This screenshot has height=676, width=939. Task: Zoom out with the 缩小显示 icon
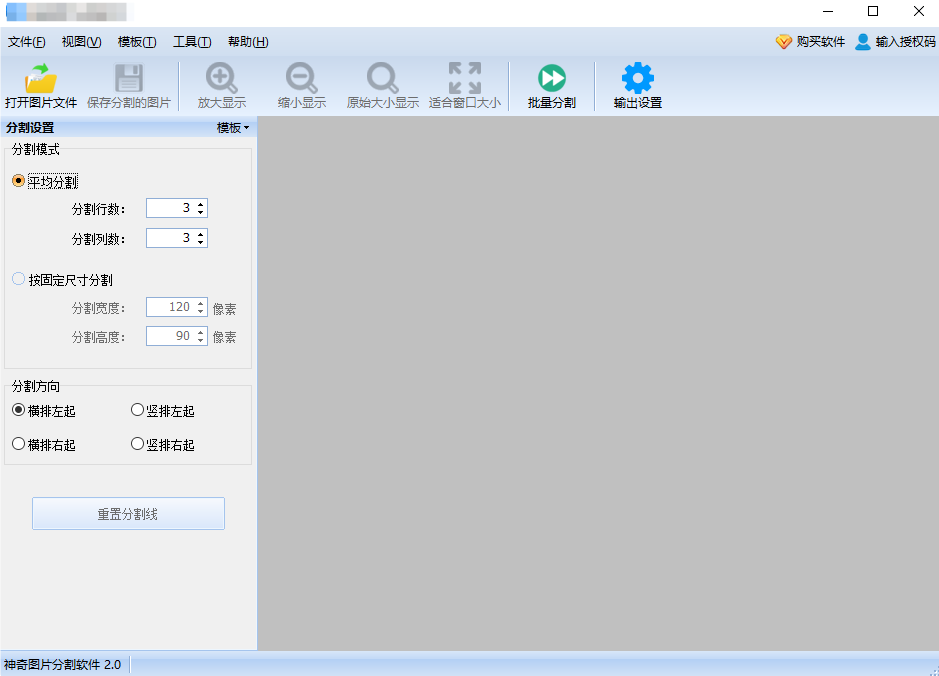point(301,78)
